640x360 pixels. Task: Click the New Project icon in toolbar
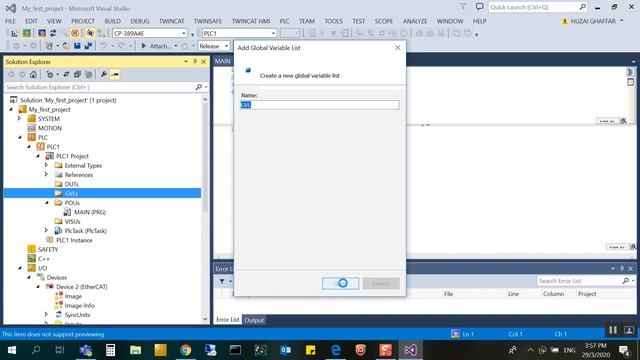(49, 46)
